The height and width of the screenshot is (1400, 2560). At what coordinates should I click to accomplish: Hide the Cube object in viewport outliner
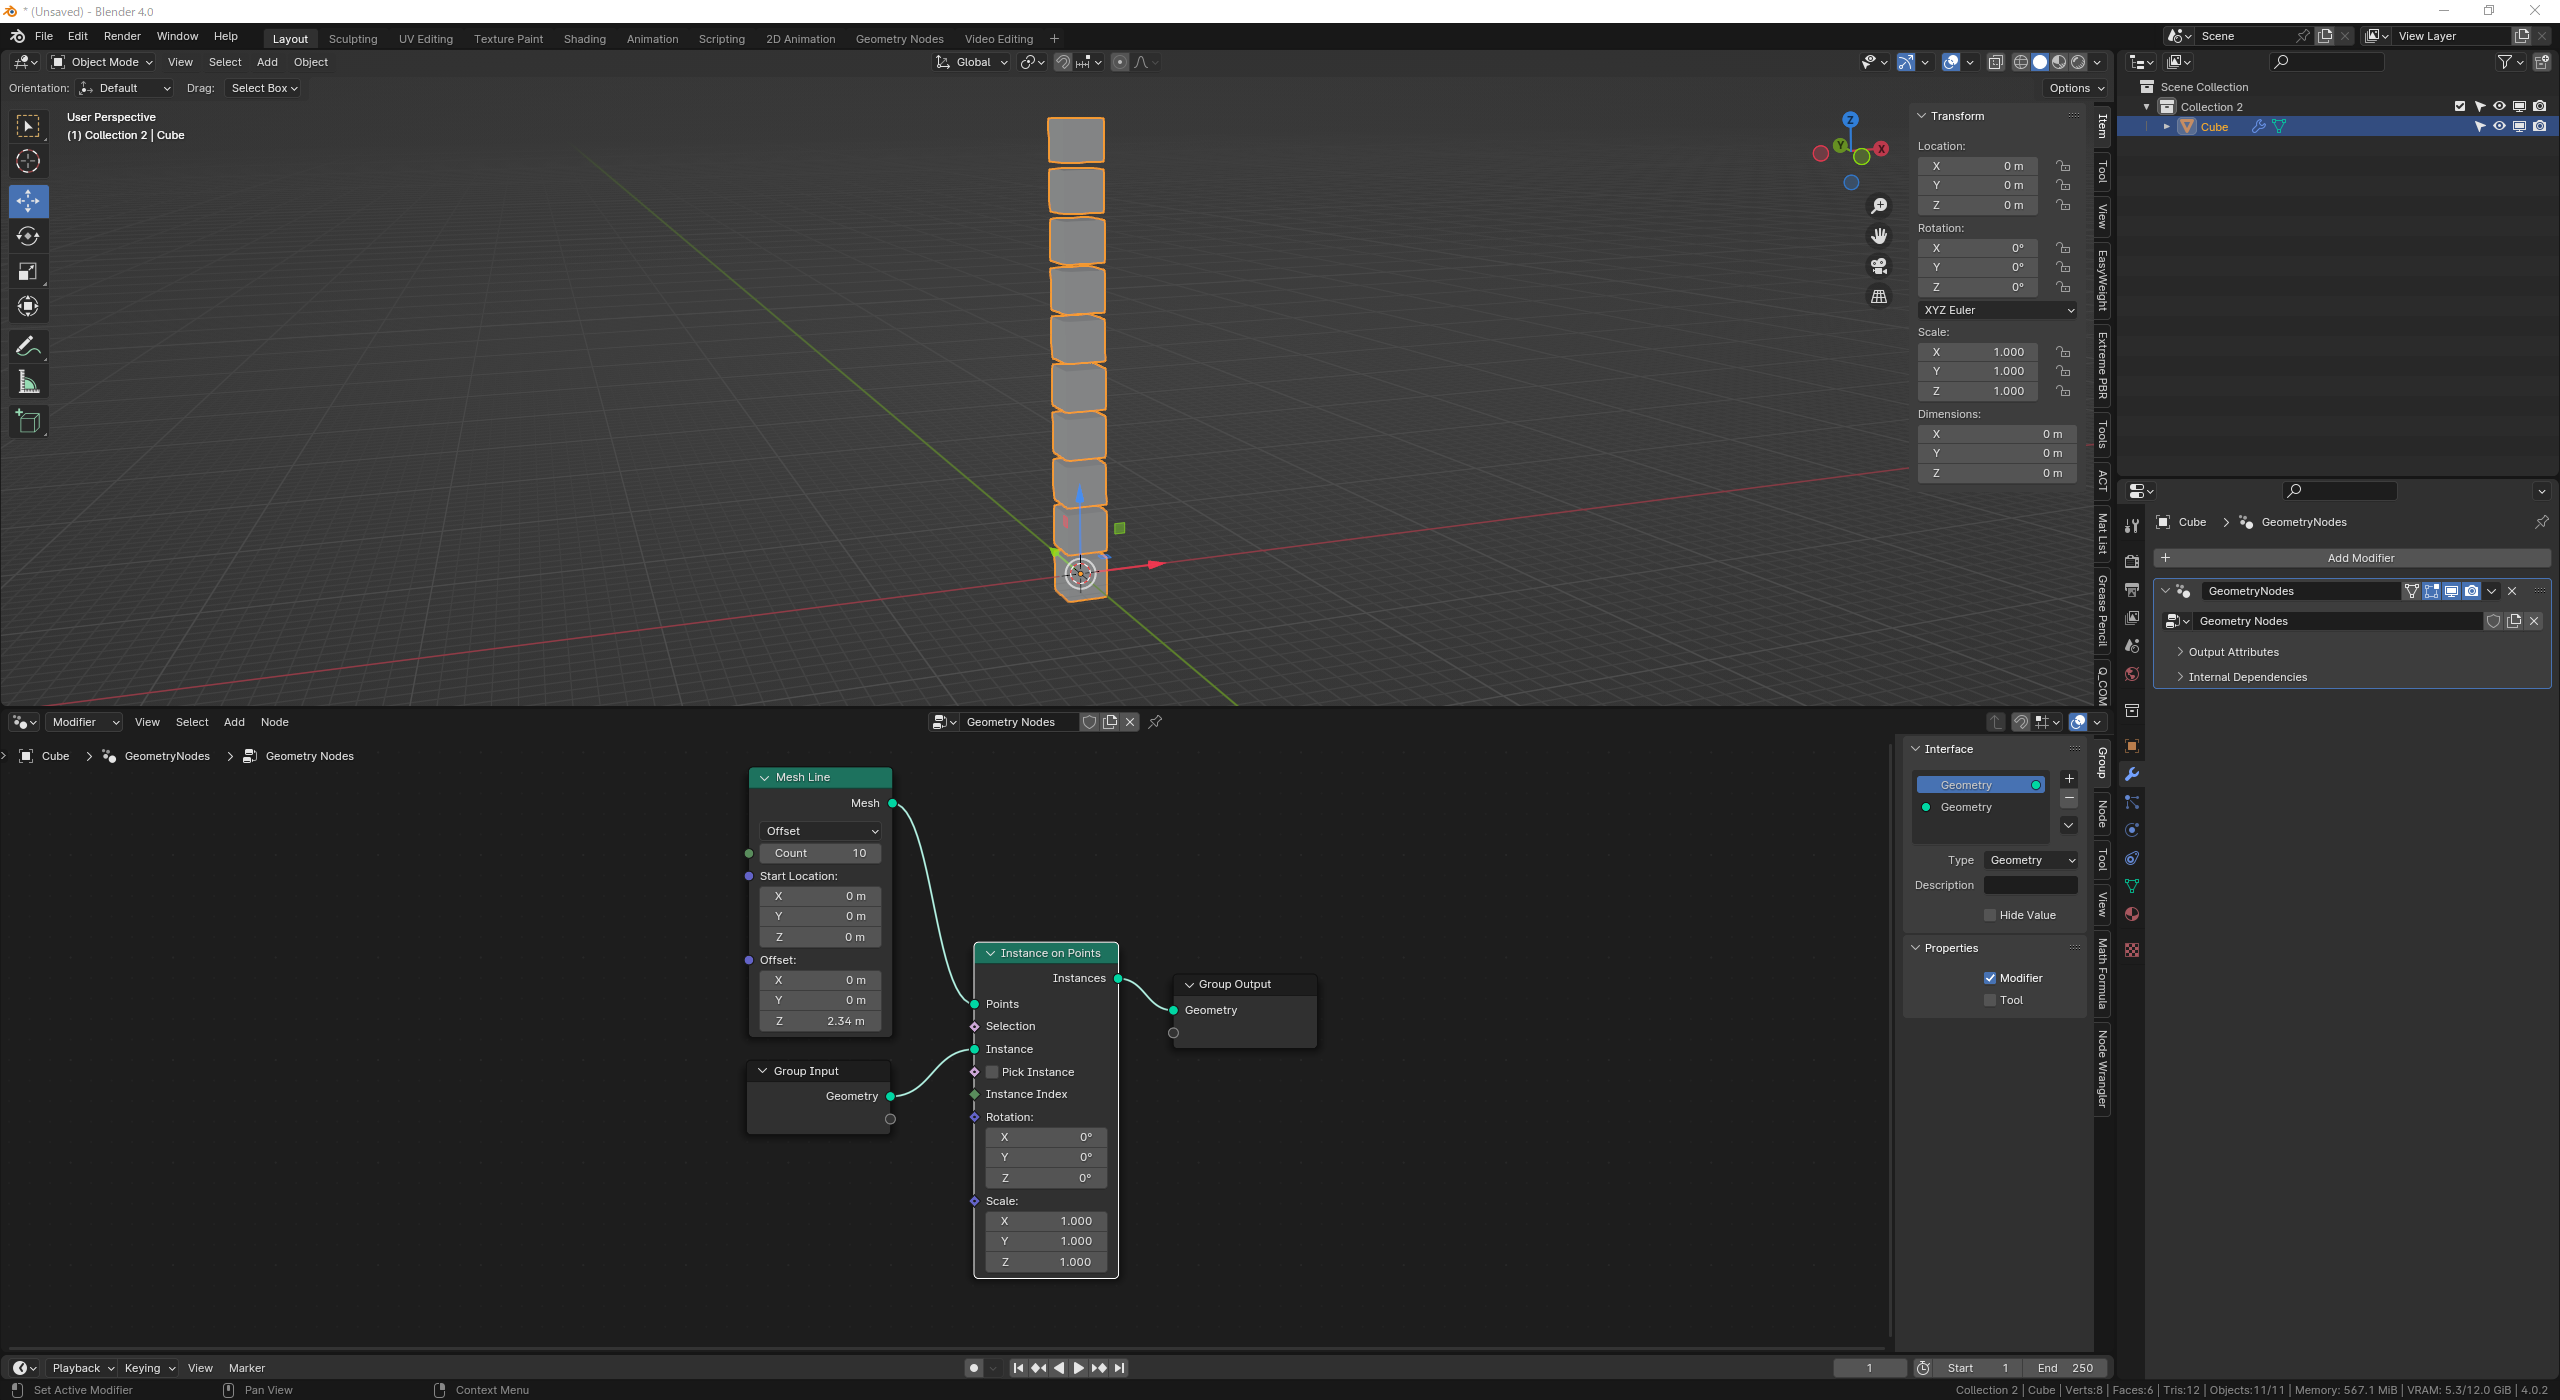coord(2499,127)
